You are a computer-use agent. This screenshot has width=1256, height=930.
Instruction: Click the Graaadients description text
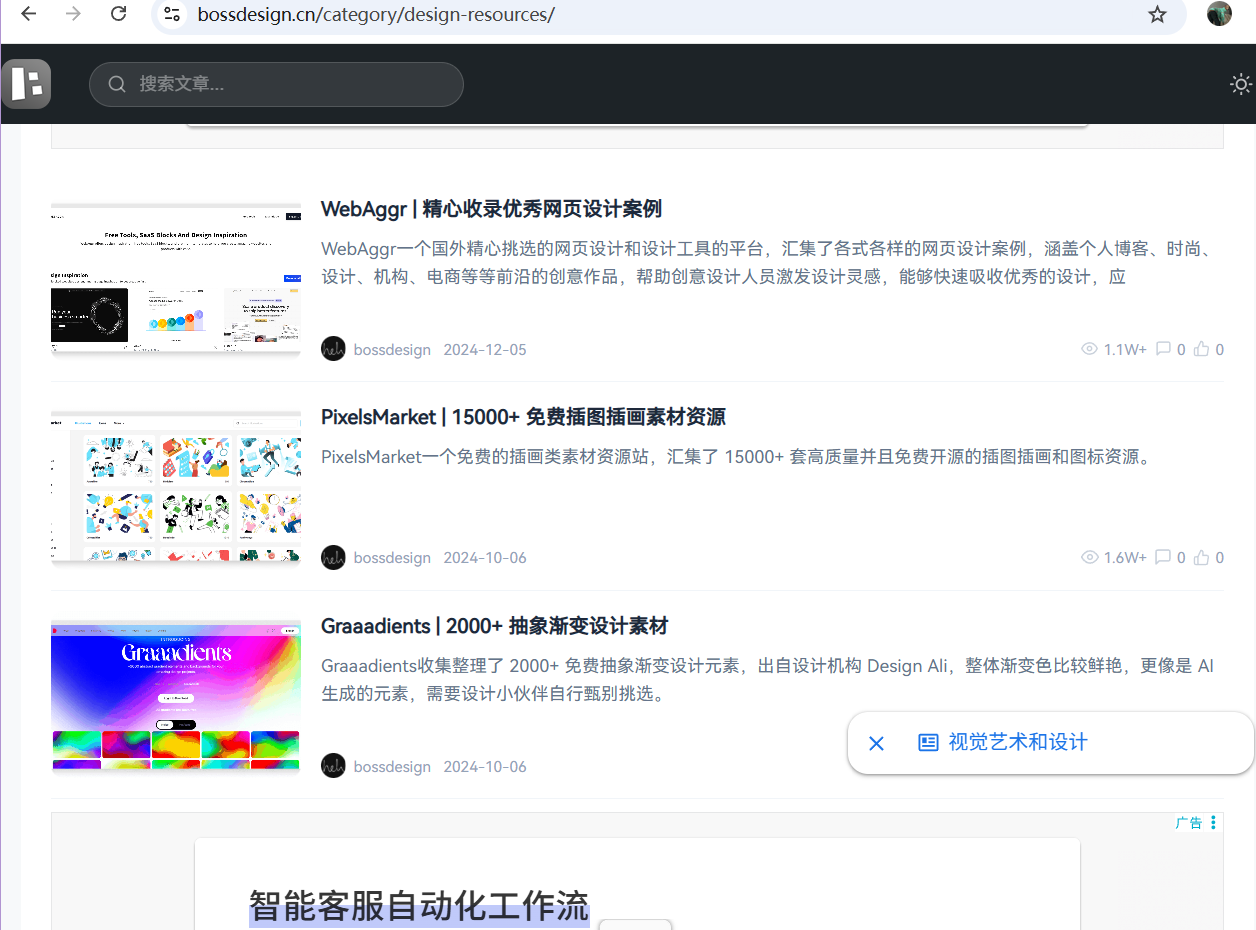pos(767,679)
